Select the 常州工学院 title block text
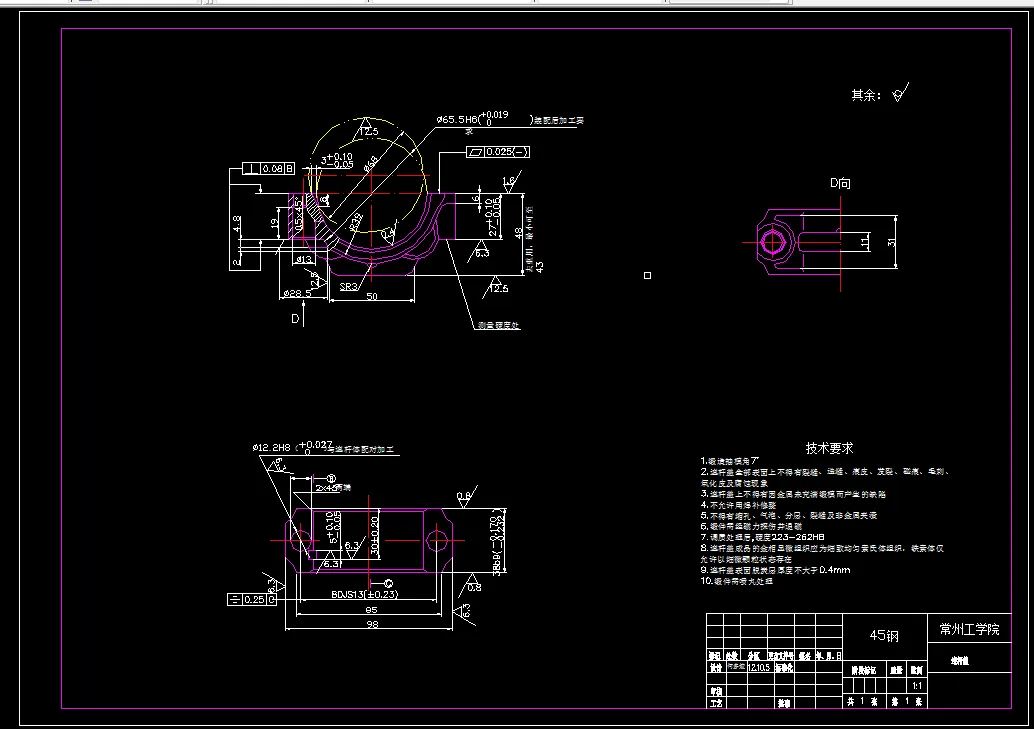 [969, 629]
